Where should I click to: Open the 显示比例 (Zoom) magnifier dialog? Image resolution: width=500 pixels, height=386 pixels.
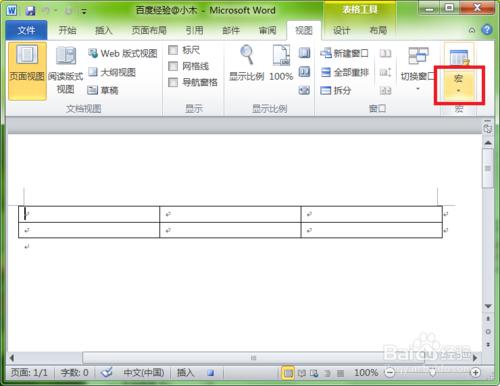click(x=247, y=63)
